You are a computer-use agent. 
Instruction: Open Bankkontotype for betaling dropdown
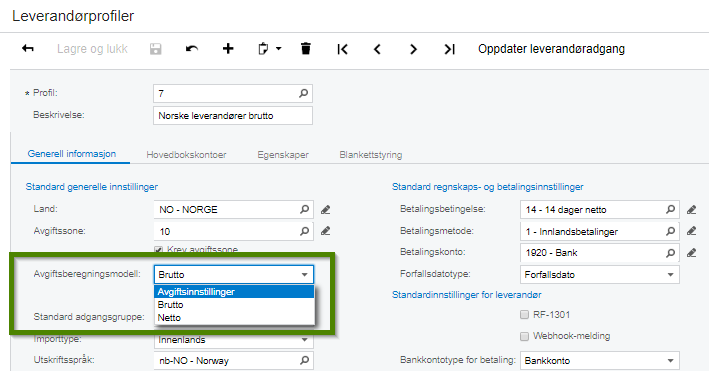tap(600, 361)
